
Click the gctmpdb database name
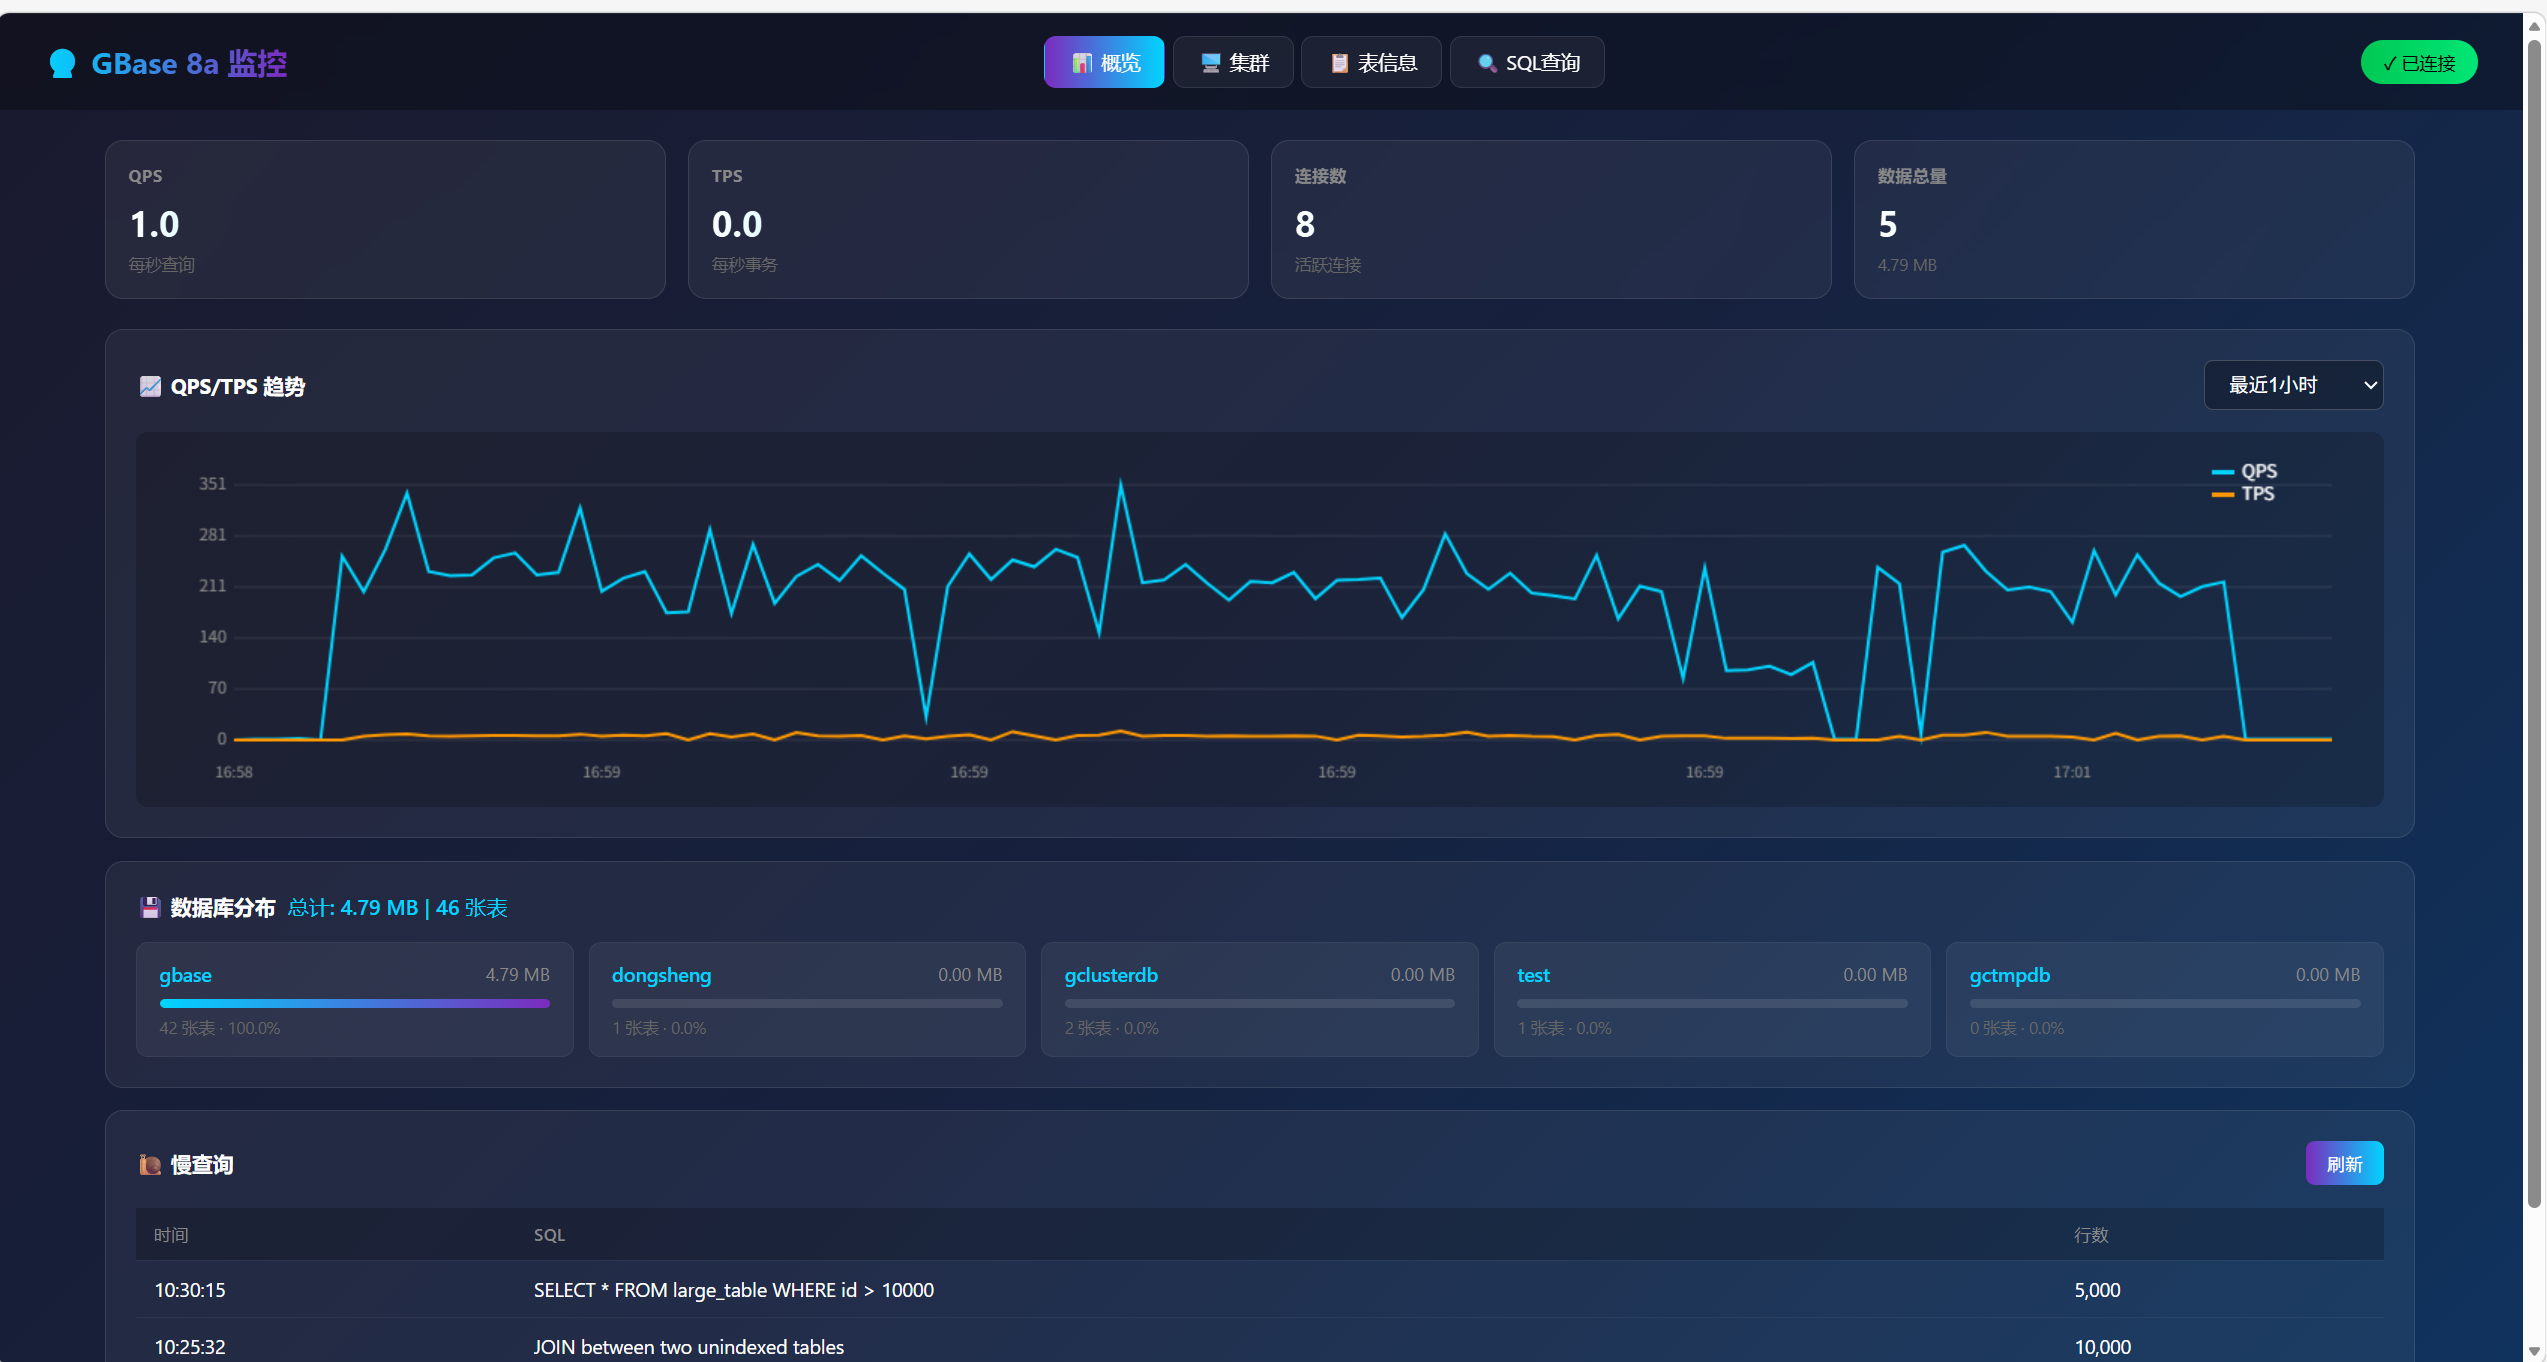2009,975
